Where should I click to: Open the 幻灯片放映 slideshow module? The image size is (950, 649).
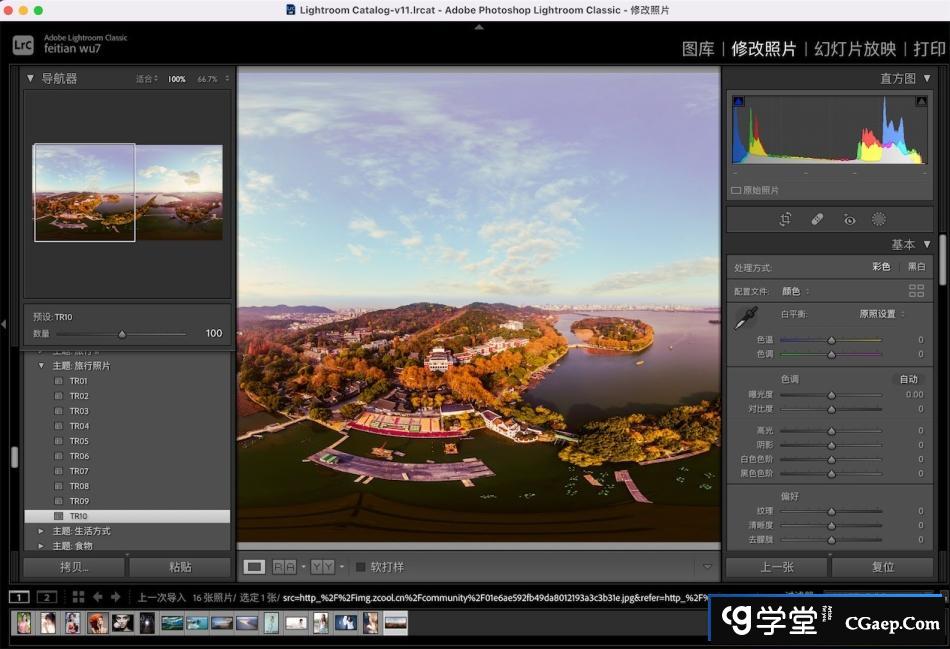click(x=855, y=48)
